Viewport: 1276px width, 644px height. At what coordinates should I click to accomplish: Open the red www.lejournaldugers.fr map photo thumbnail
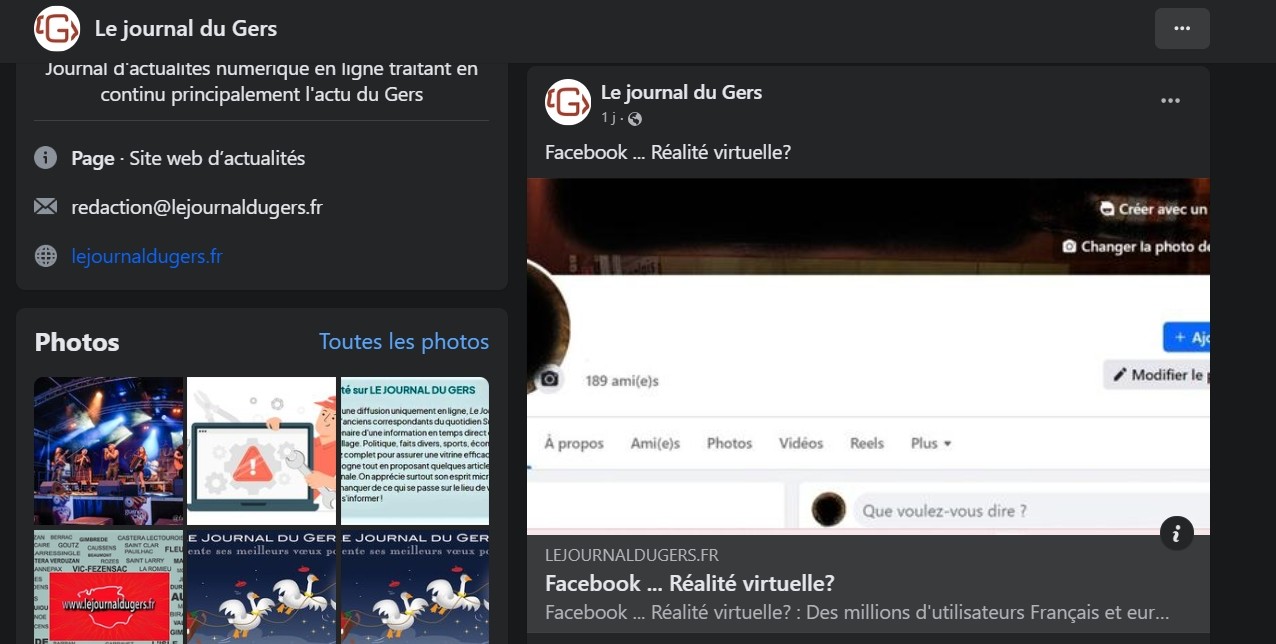(109, 587)
